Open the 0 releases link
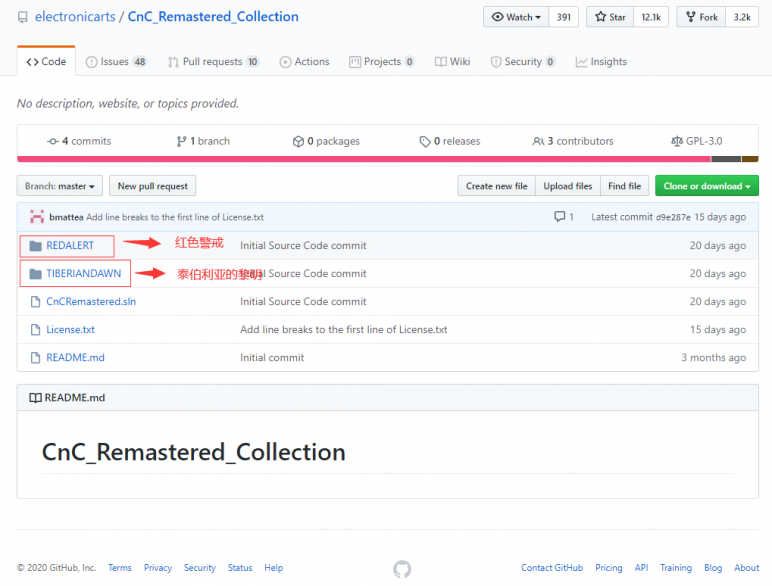 coord(450,141)
